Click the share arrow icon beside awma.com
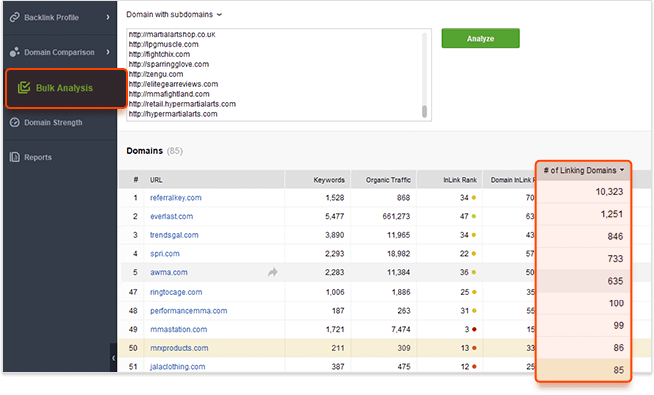 coord(273,272)
